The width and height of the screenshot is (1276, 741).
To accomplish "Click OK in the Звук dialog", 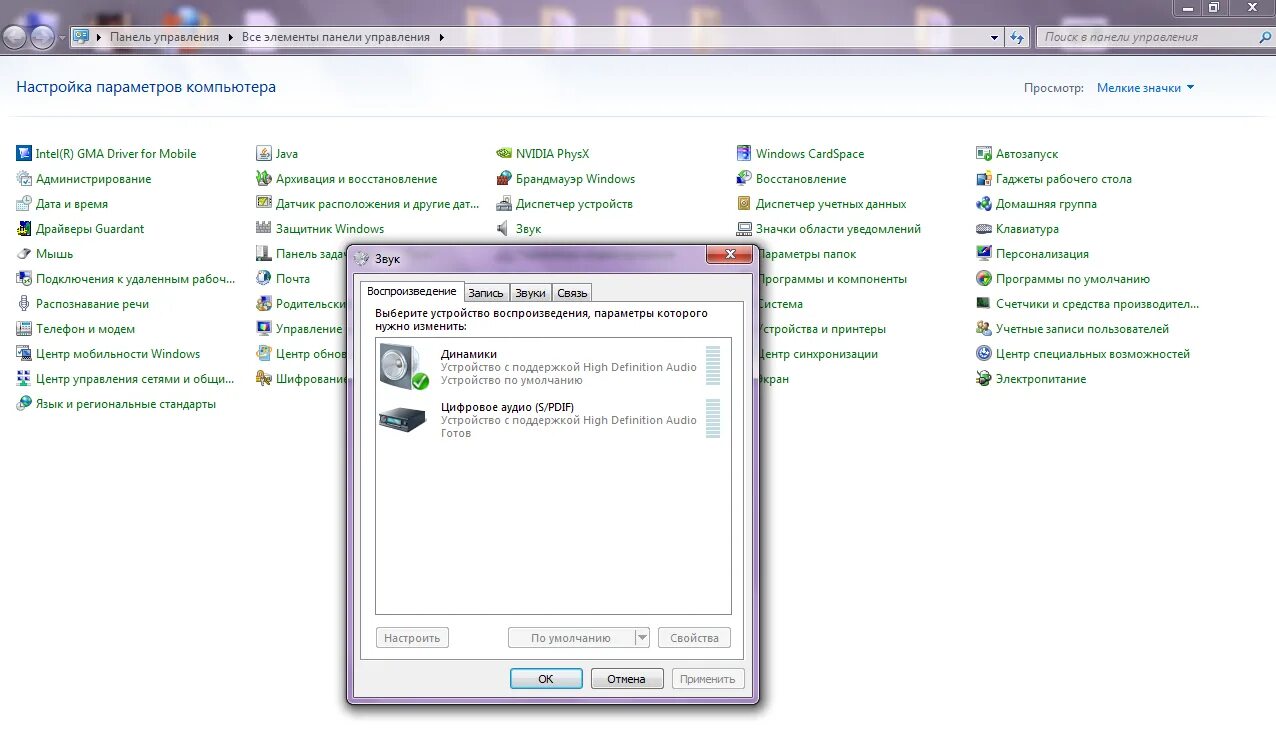I will tap(546, 678).
